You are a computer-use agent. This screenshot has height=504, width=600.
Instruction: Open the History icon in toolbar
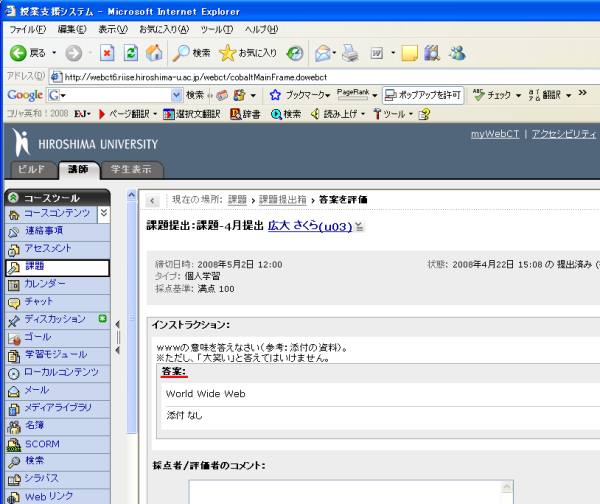[295, 53]
